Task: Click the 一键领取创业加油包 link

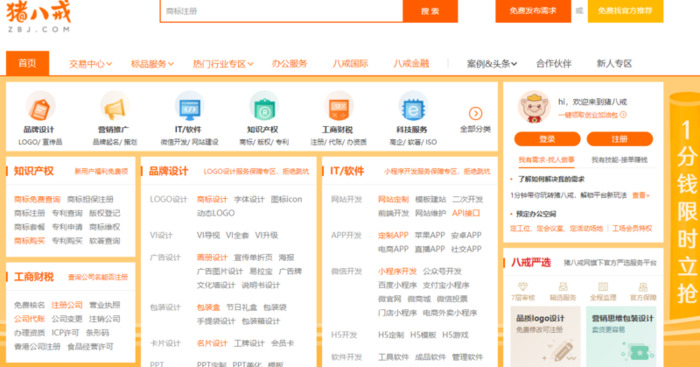Action: click(588, 115)
